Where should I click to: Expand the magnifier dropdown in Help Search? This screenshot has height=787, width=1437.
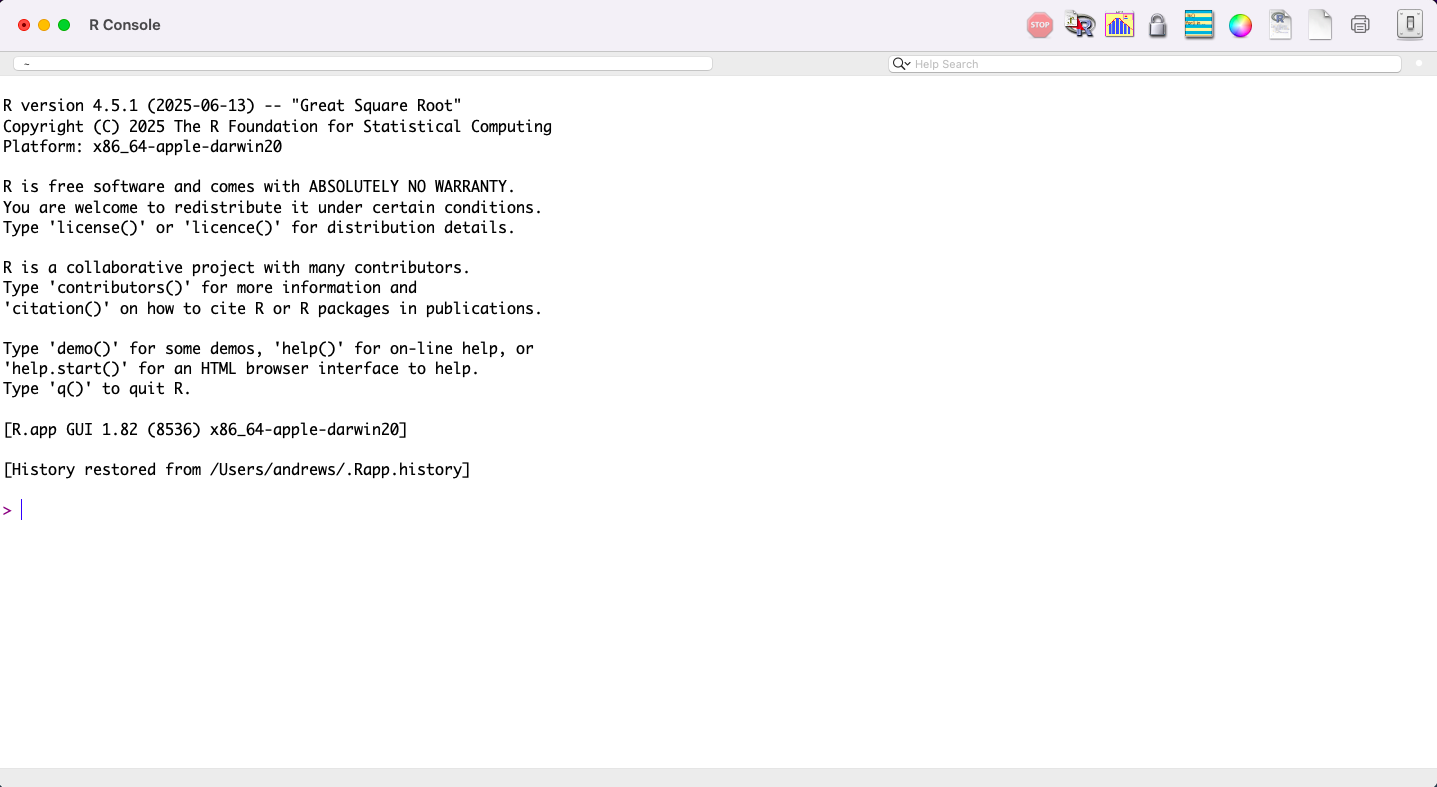(x=901, y=64)
